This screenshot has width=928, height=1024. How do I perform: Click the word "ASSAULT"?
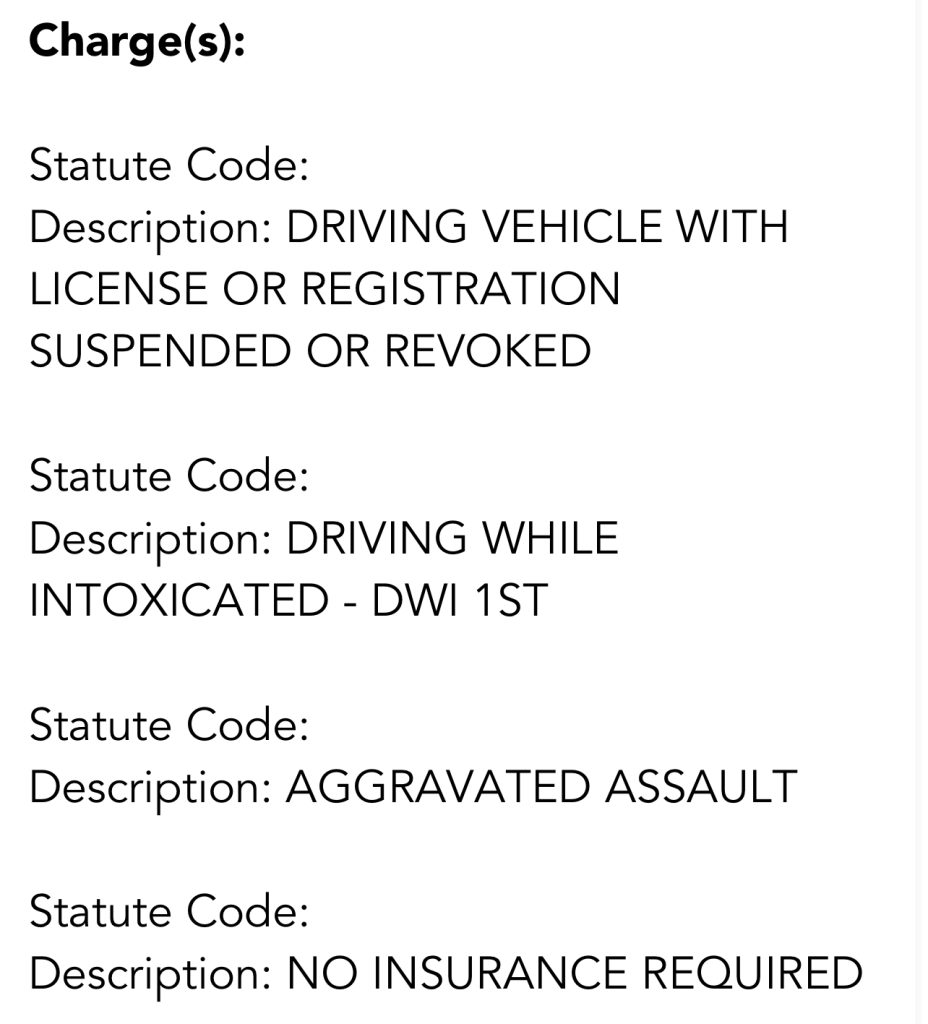(700, 787)
